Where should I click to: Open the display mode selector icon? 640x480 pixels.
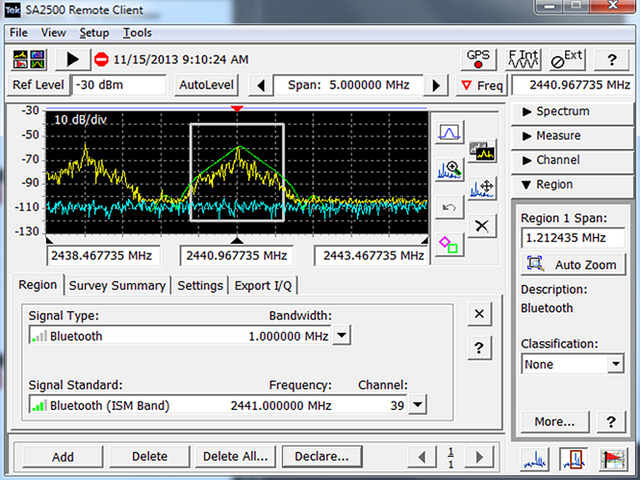[29, 60]
